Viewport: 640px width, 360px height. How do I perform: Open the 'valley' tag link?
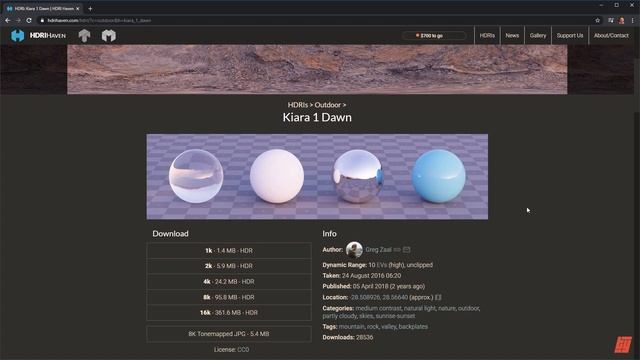tap(389, 327)
